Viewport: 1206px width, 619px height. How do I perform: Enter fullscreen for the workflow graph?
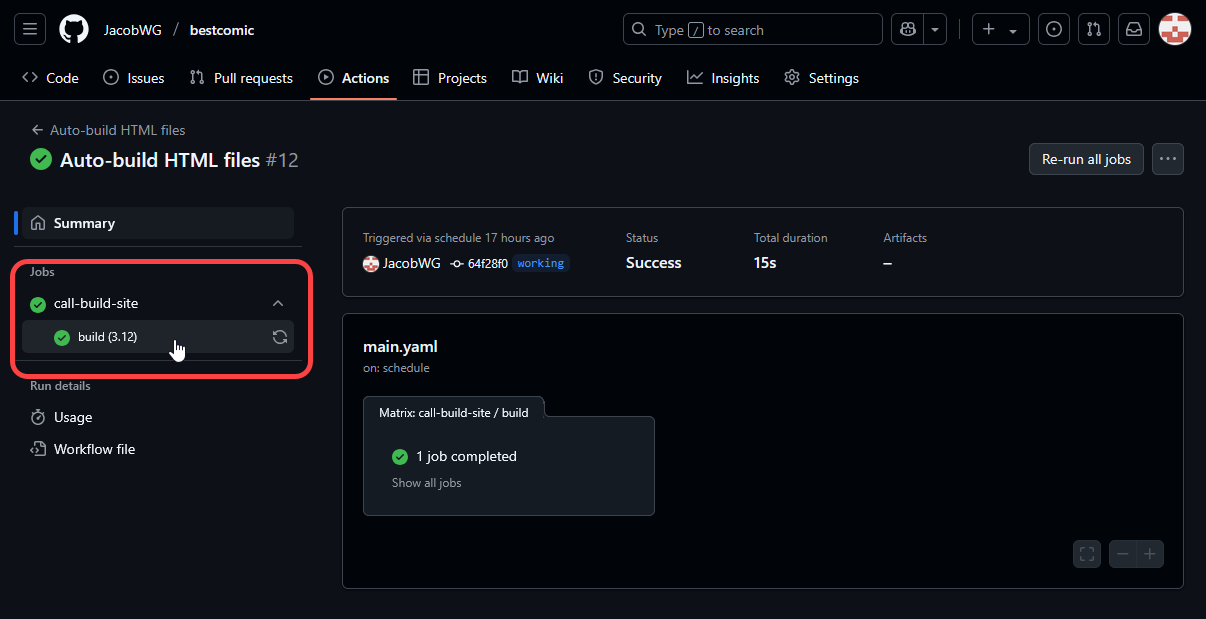(x=1087, y=554)
